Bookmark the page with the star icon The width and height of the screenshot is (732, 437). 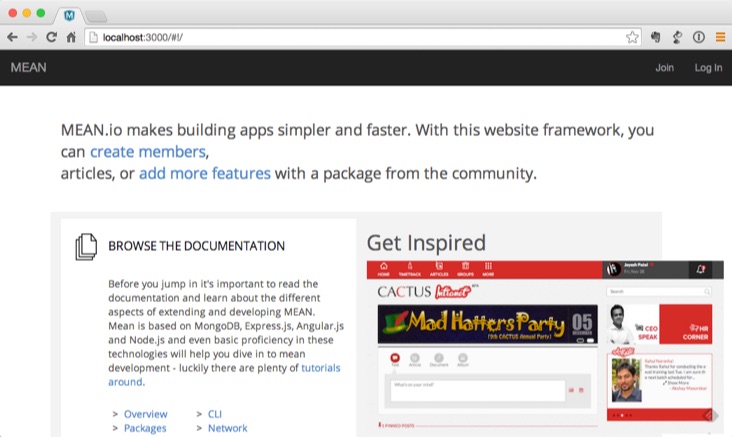632,37
